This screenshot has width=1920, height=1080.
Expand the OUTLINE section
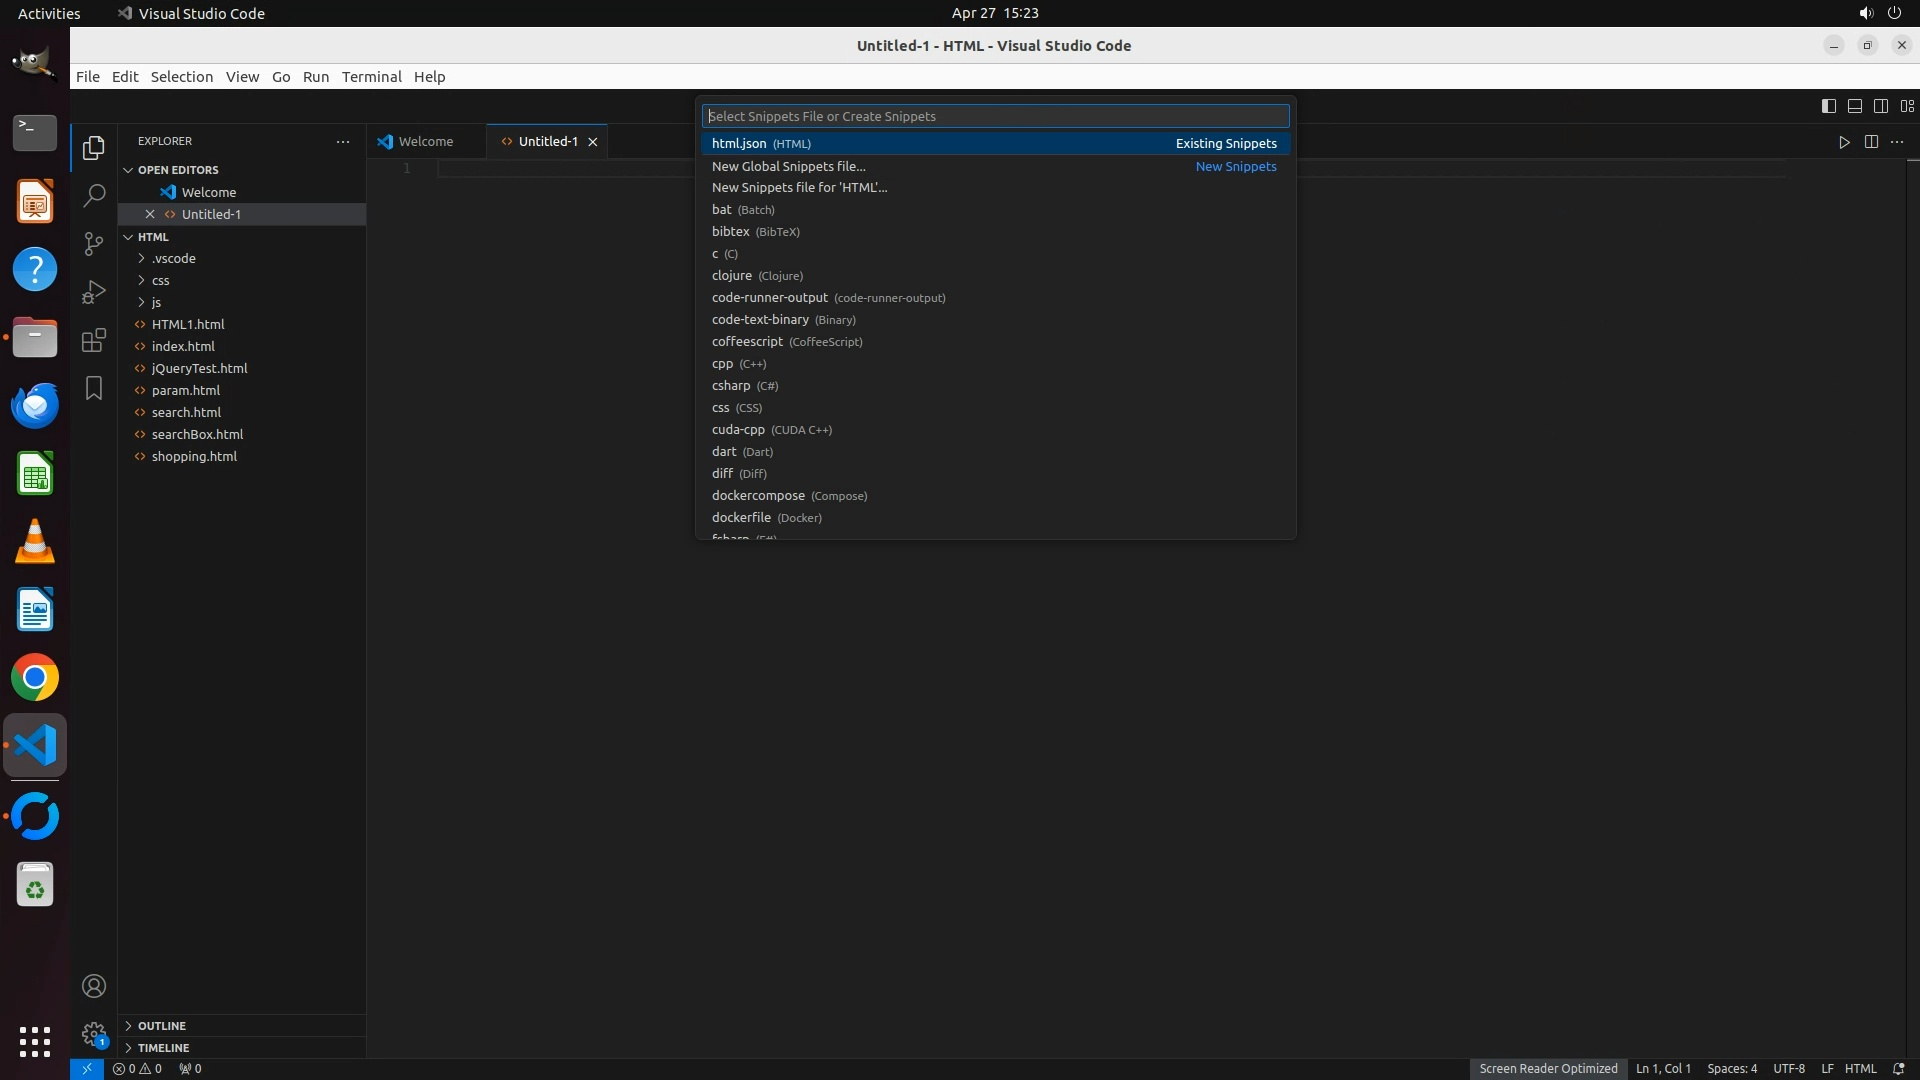click(x=161, y=1026)
